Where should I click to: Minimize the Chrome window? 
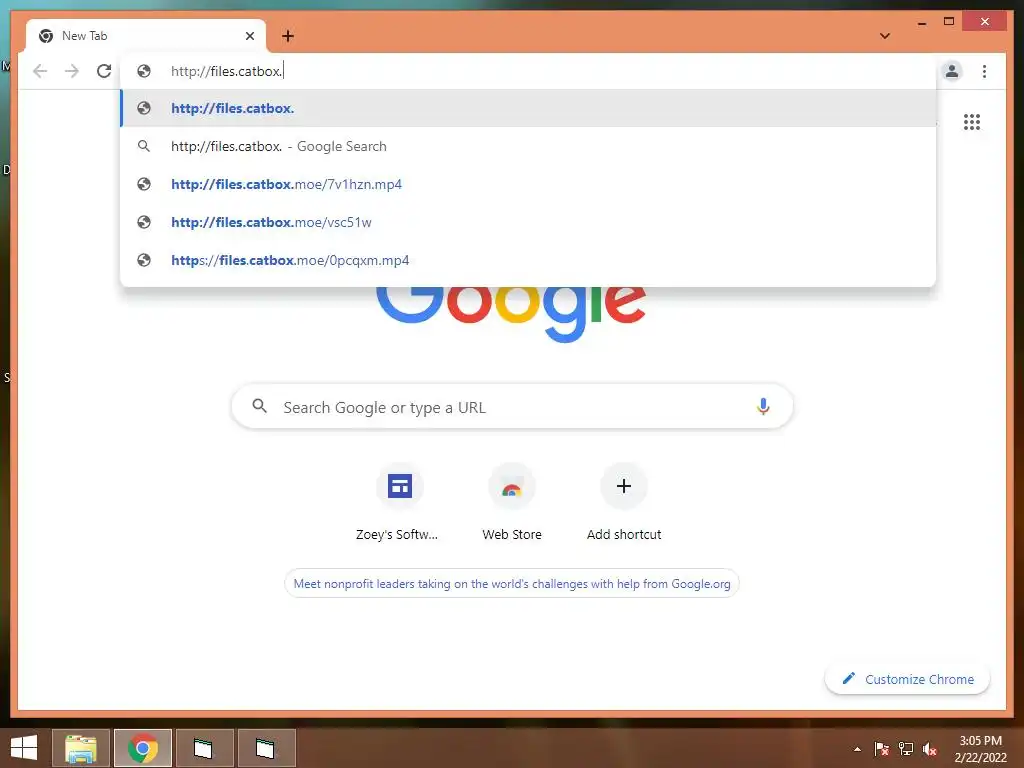921,23
